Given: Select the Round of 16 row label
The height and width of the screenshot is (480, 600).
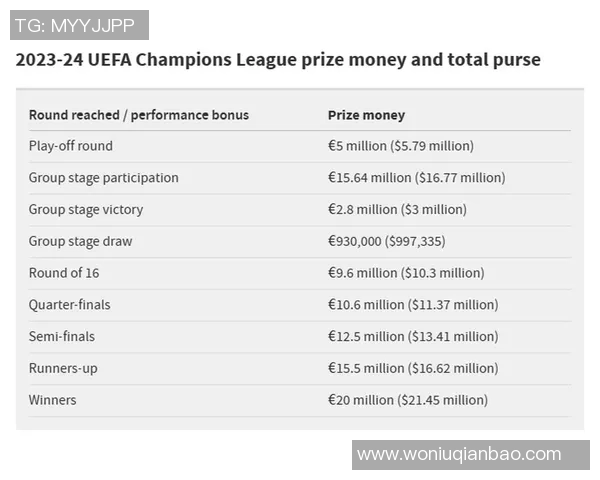Looking at the screenshot, I should 64,273.
